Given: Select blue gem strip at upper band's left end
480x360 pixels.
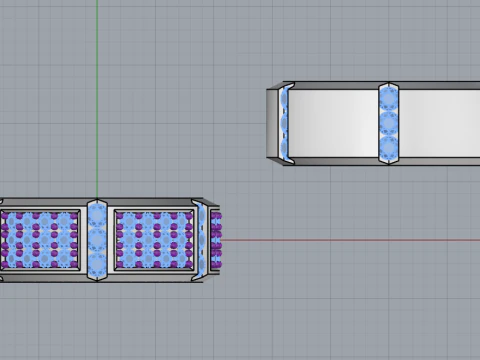Looking at the screenshot, I should pyautogui.click(x=285, y=123).
